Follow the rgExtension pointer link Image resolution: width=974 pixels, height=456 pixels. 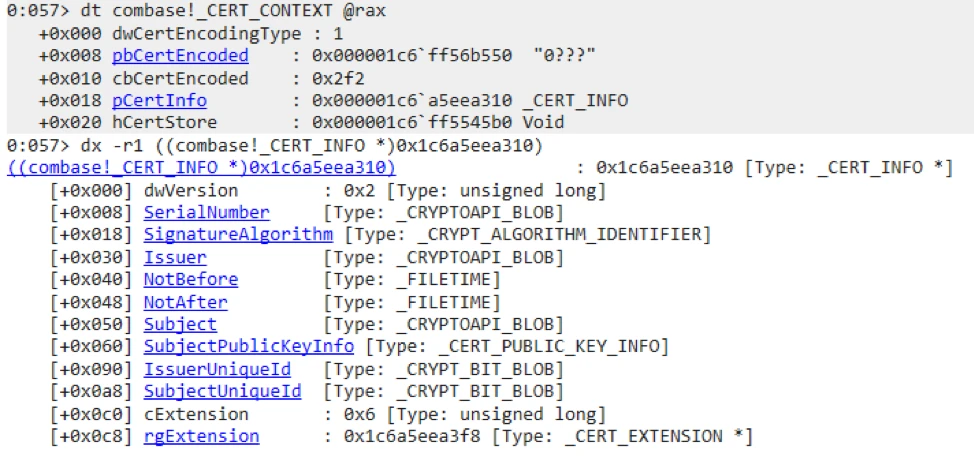[201, 436]
